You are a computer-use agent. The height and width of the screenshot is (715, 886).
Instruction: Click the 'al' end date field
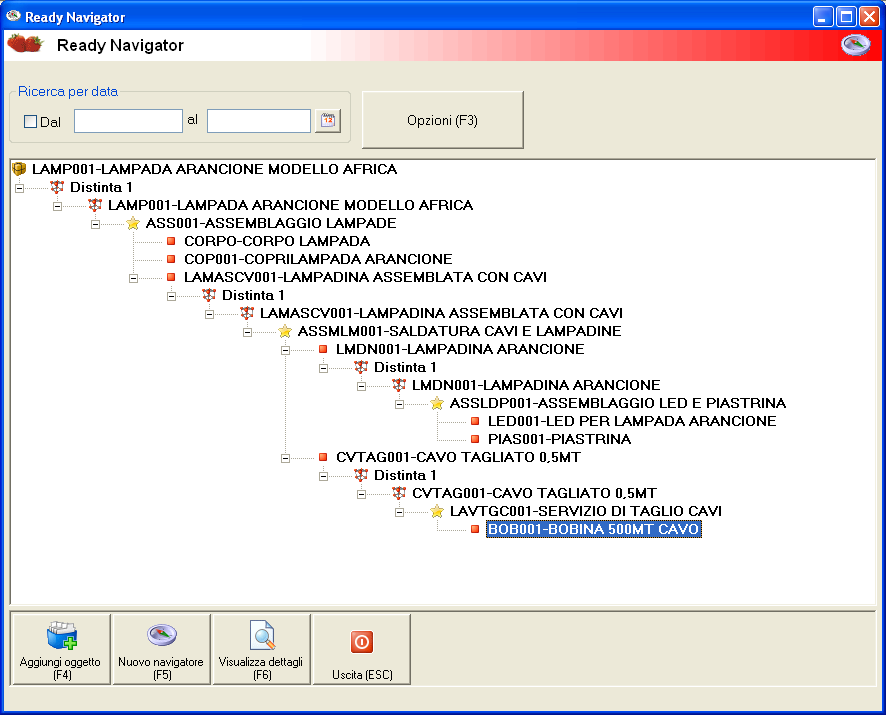tap(259, 121)
